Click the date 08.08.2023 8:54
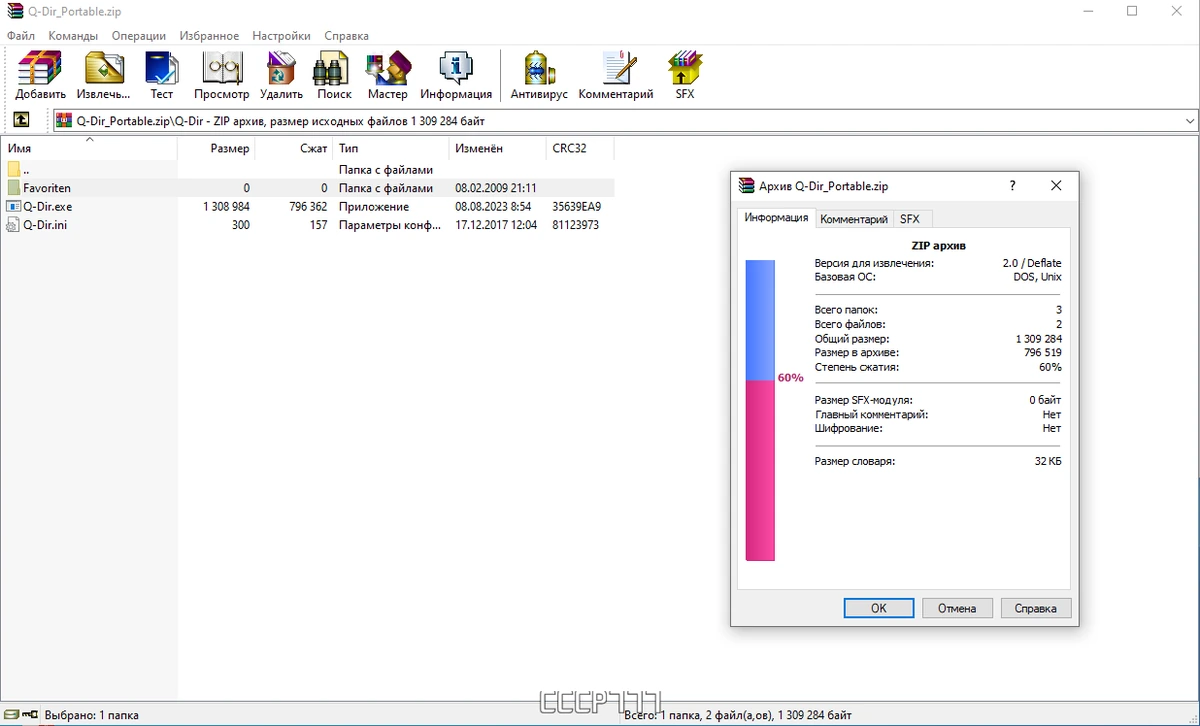The image size is (1200, 726). [x=493, y=206]
